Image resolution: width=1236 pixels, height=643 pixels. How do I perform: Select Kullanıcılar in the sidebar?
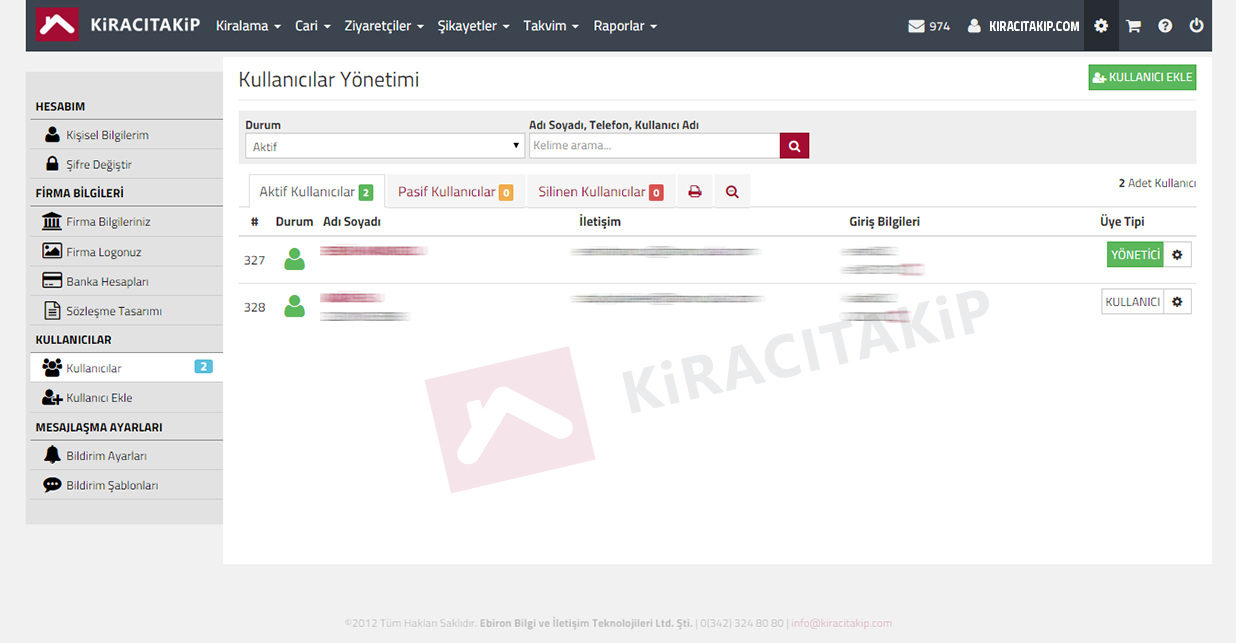[125, 368]
